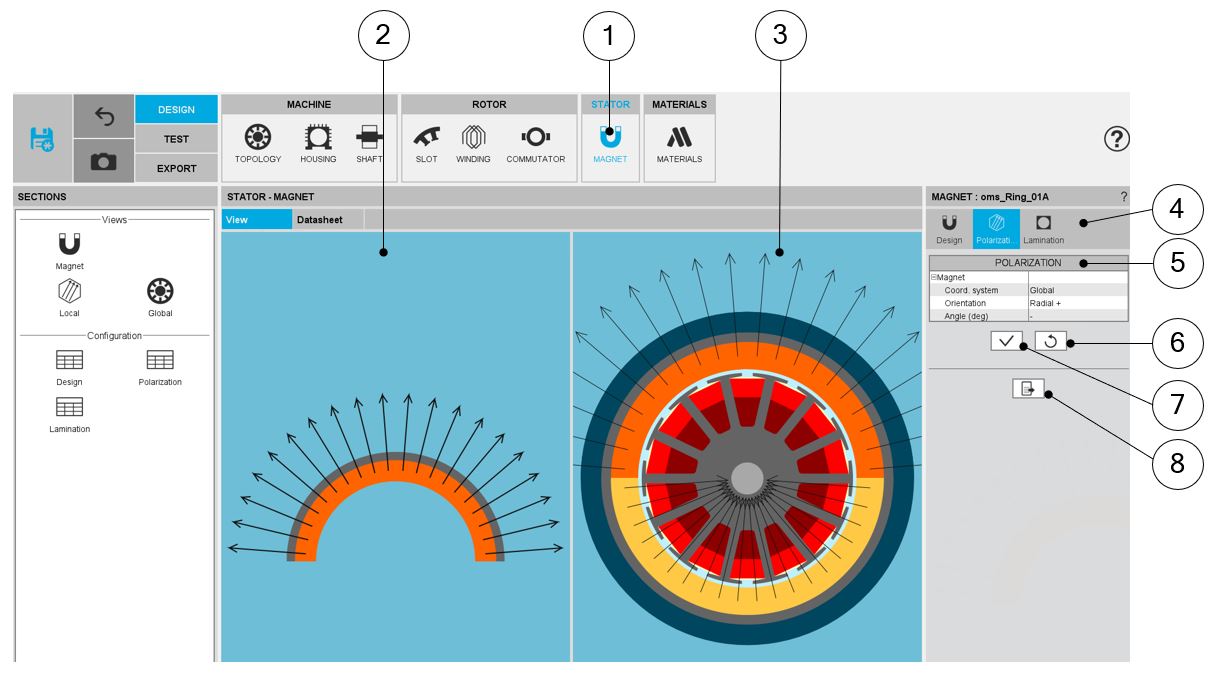Viewport: 1216px width, 679px height.
Task: Change the Orientation value Radial +
Action: (x=1076, y=303)
